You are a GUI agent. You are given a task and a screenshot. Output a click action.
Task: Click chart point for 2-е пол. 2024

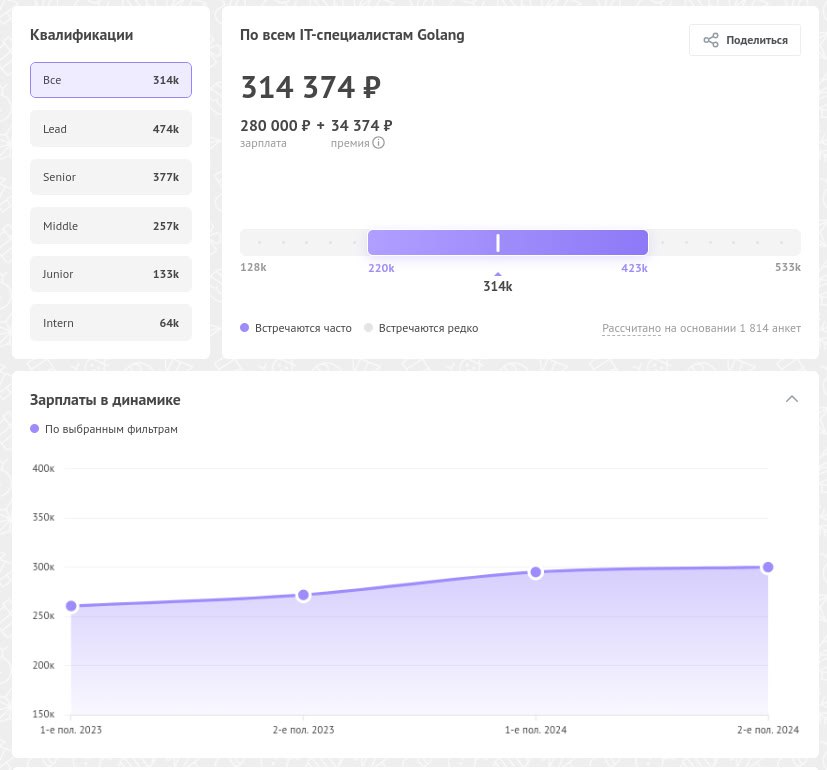(x=768, y=567)
